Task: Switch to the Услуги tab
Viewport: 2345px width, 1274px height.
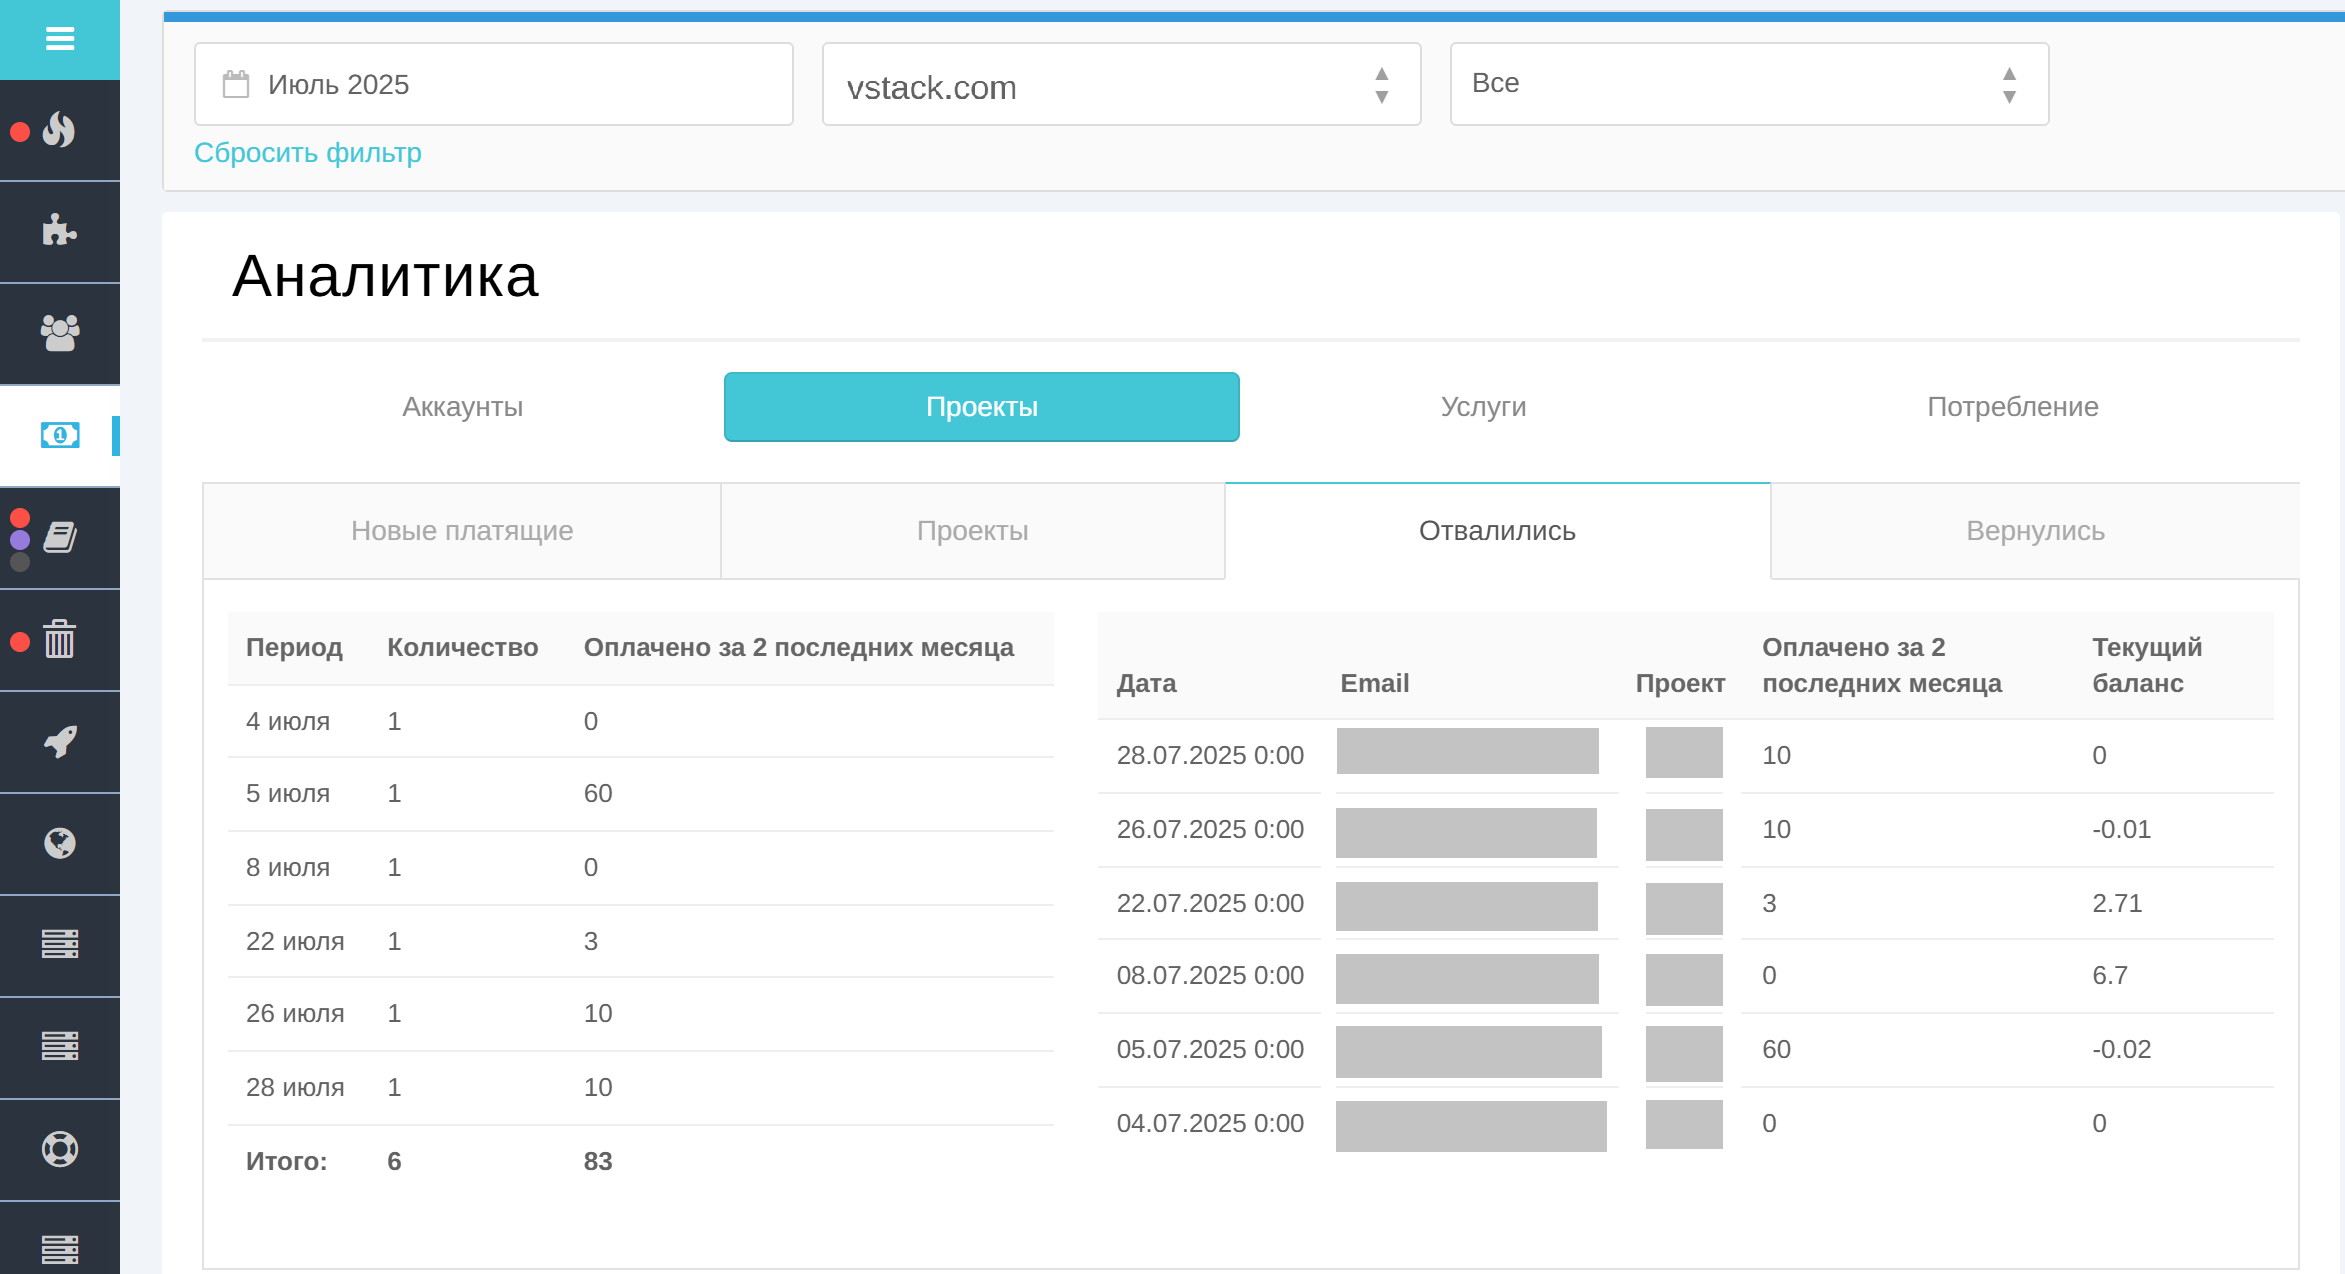Action: pyautogui.click(x=1483, y=407)
